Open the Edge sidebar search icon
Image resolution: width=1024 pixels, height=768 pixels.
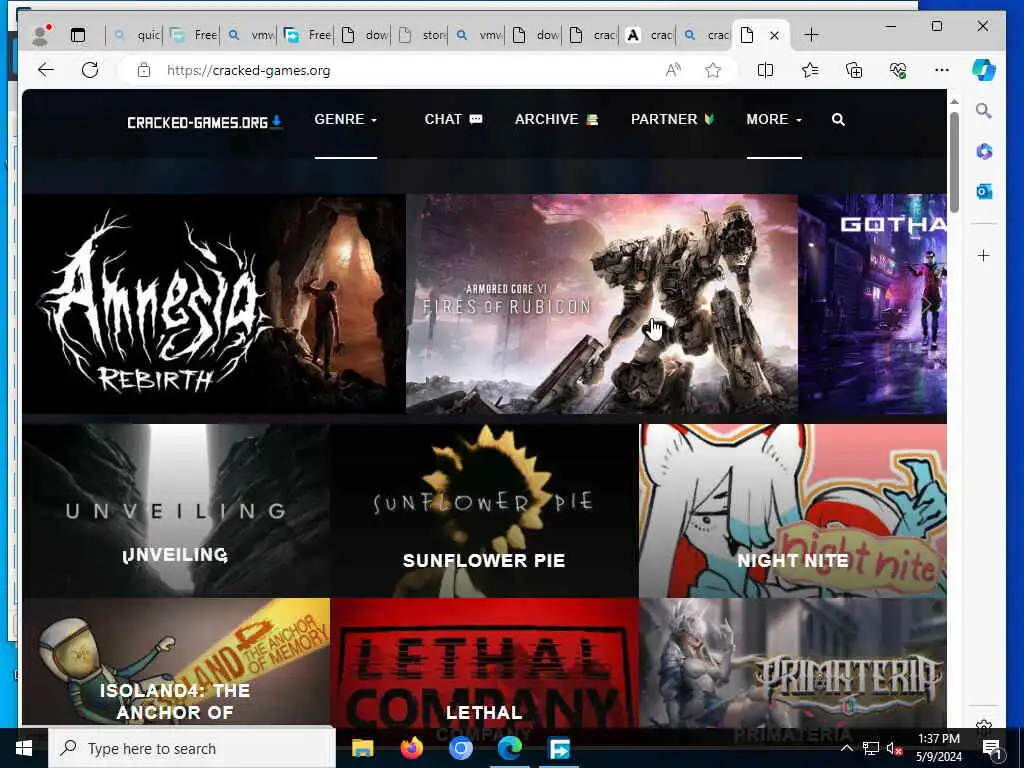click(x=984, y=111)
